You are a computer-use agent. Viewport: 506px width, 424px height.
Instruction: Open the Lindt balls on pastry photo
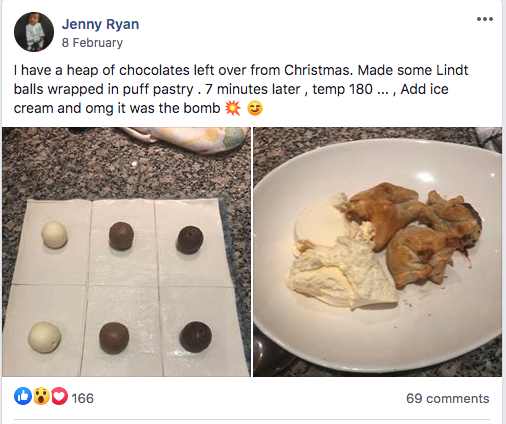pyautogui.click(x=126, y=252)
